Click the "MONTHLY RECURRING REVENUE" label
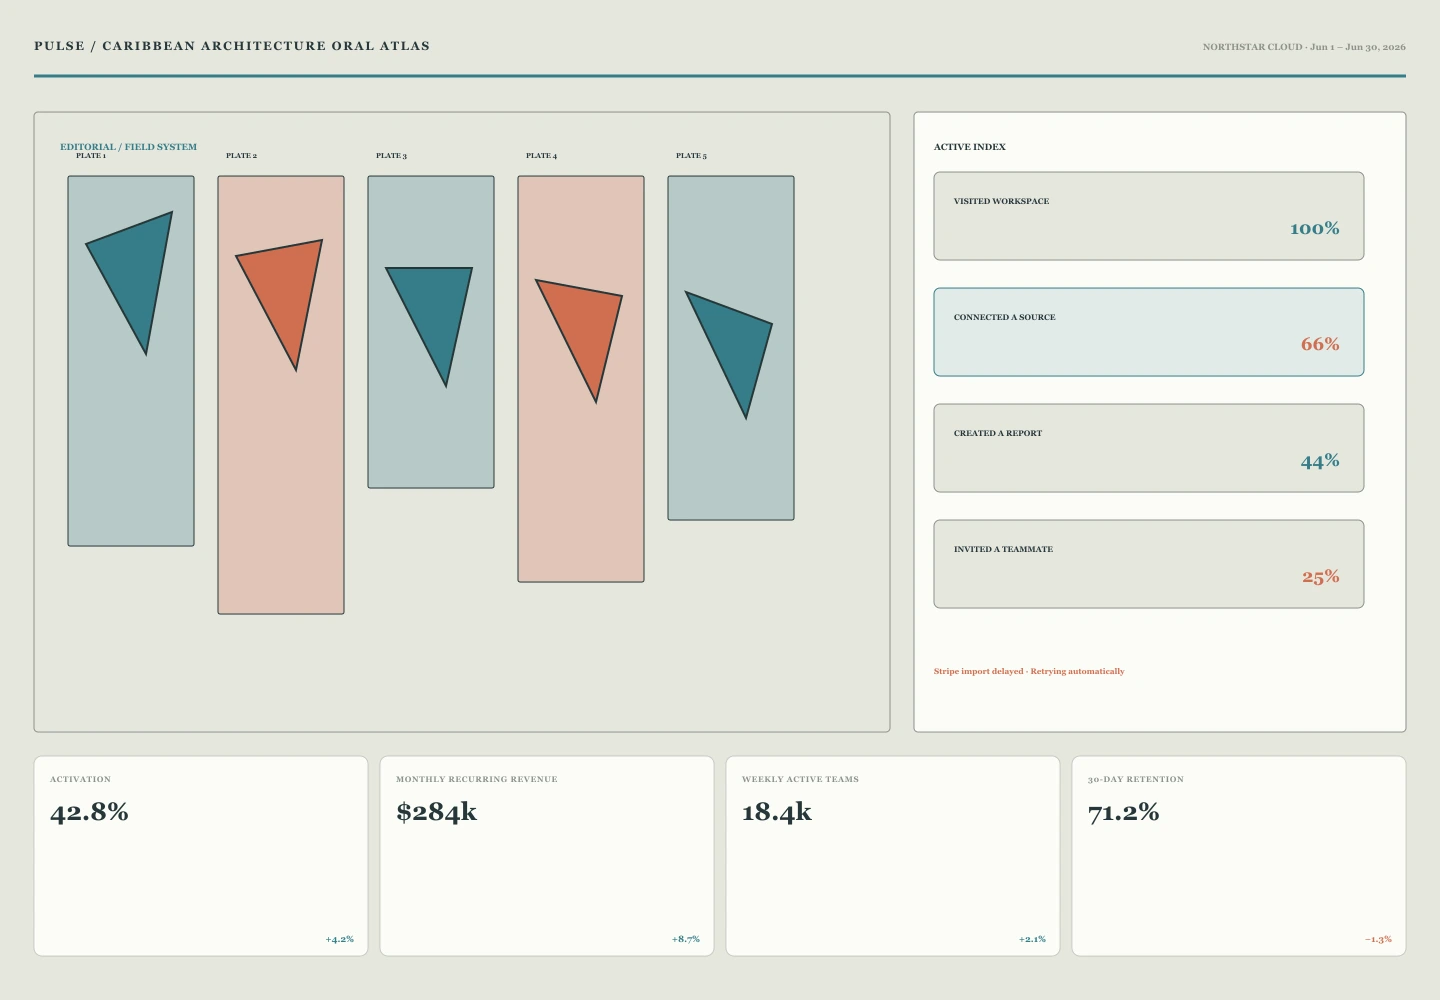Viewport: 1440px width, 1000px height. point(477,779)
